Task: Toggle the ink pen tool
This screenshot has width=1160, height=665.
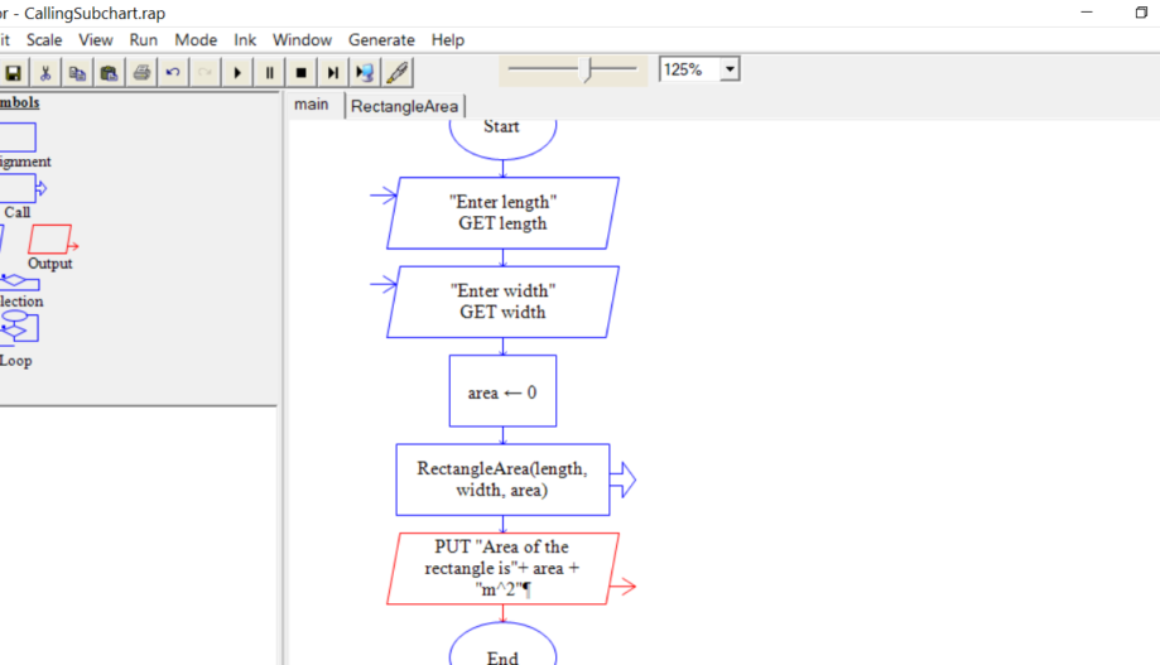Action: pos(397,73)
